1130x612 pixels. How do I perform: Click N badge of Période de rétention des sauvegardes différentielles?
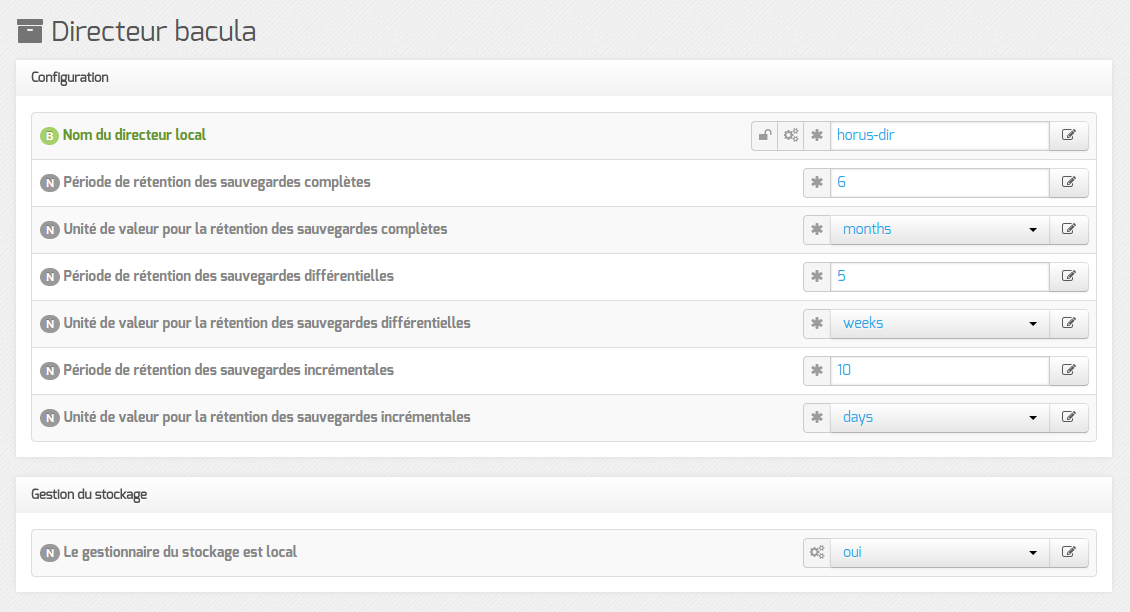[49, 277]
